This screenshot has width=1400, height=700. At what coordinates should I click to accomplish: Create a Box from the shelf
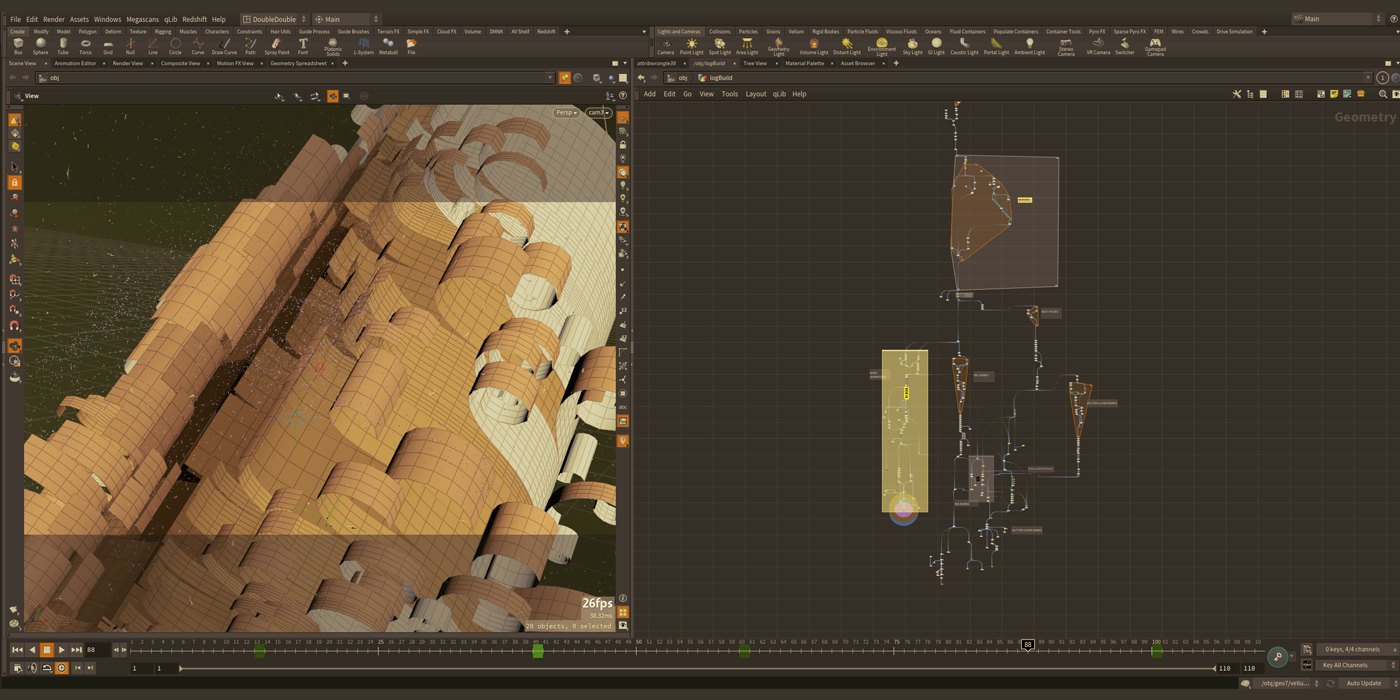(17, 46)
